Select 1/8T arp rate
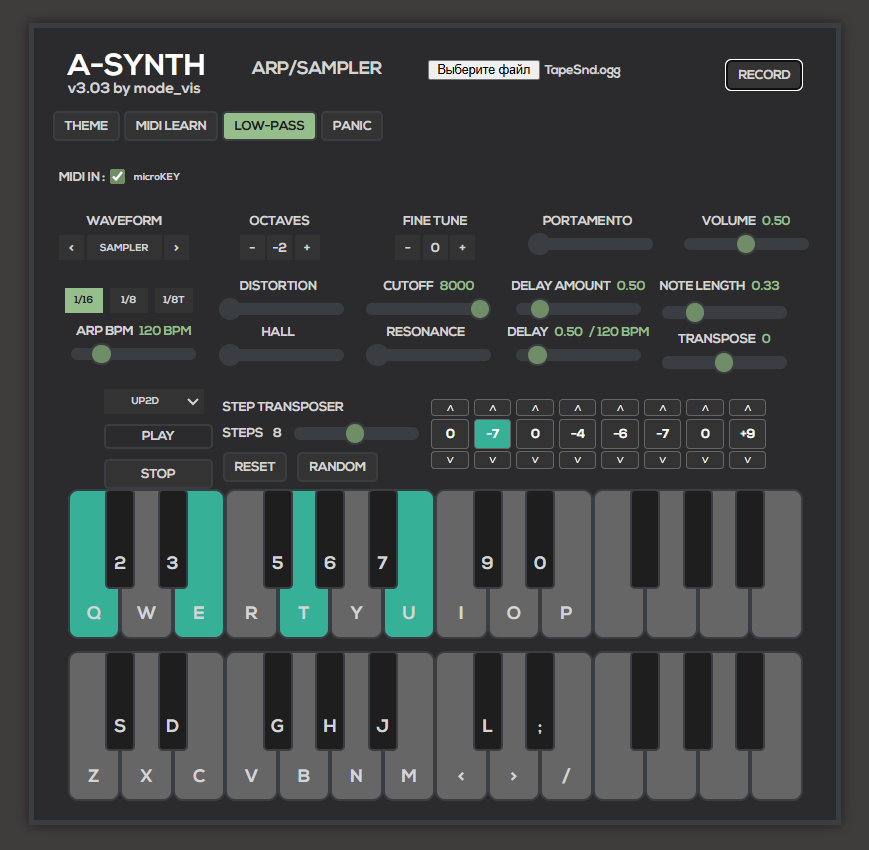Viewport: 869px width, 850px height. [x=173, y=300]
